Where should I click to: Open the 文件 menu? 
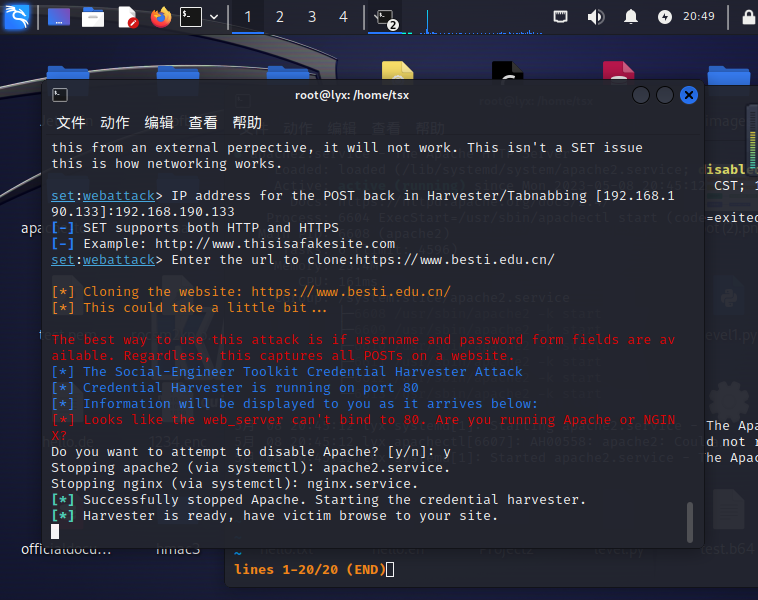71,123
